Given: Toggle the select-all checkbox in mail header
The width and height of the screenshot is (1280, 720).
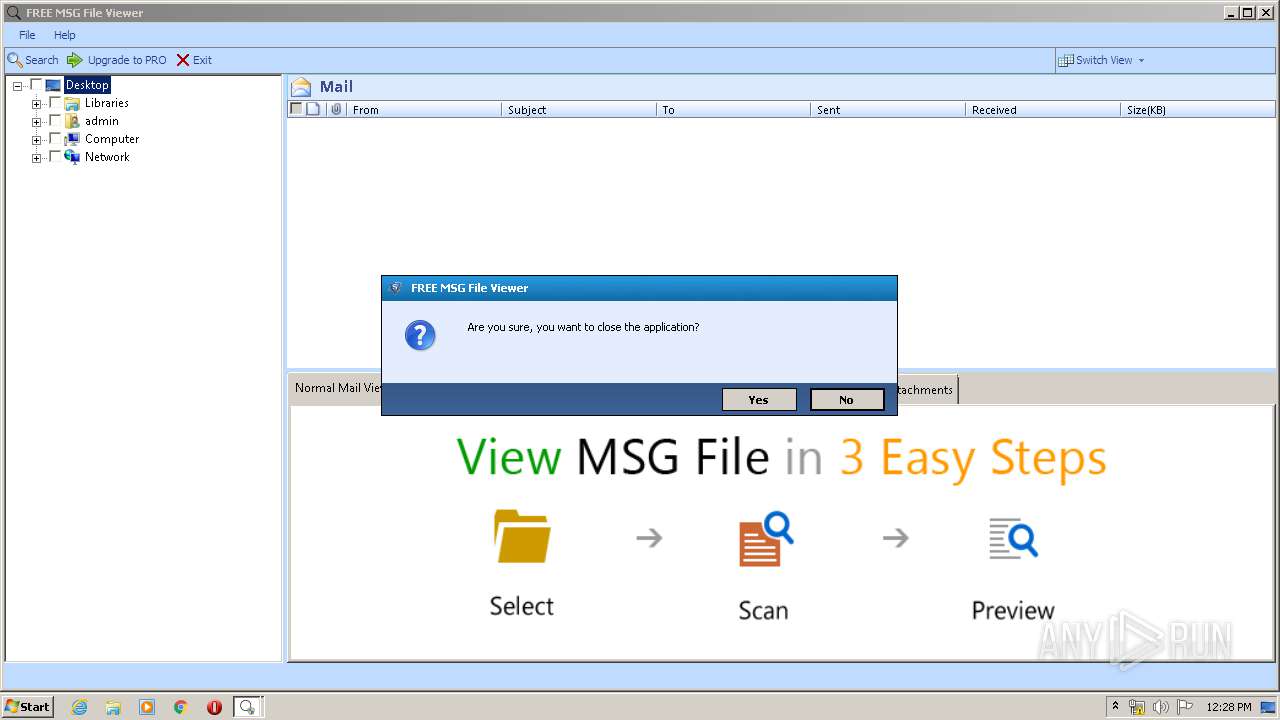Looking at the screenshot, I should pos(296,109).
